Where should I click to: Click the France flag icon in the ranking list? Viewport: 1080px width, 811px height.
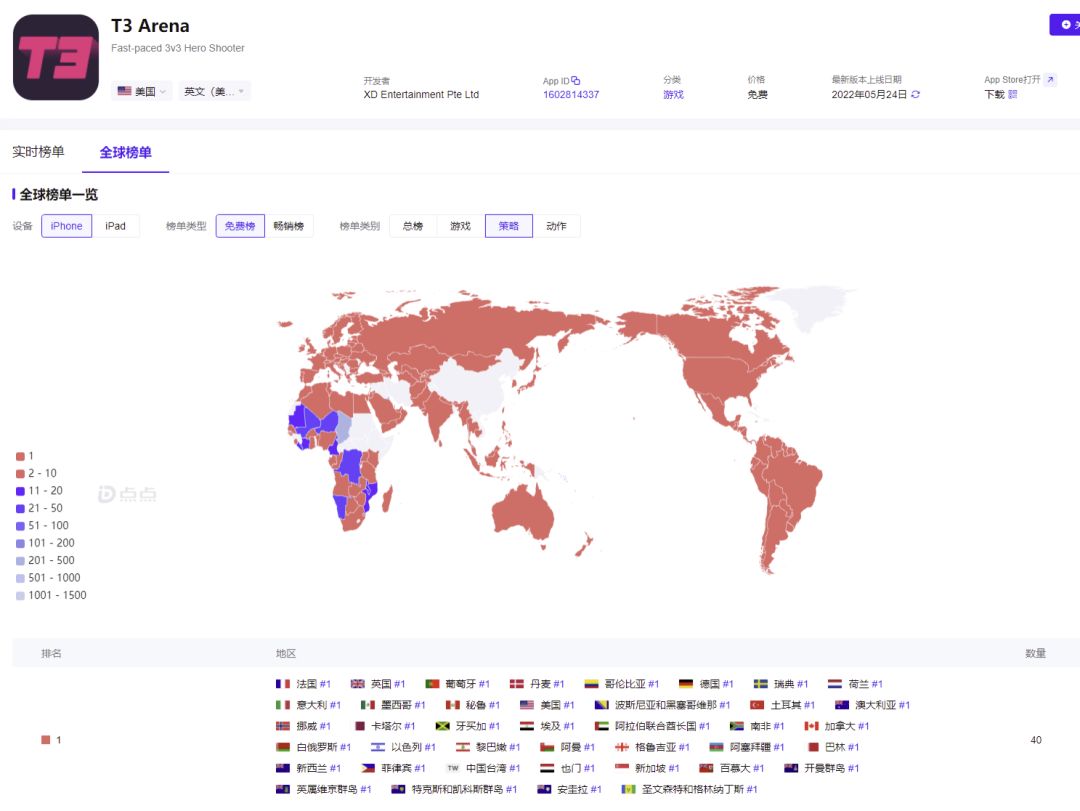coord(283,684)
